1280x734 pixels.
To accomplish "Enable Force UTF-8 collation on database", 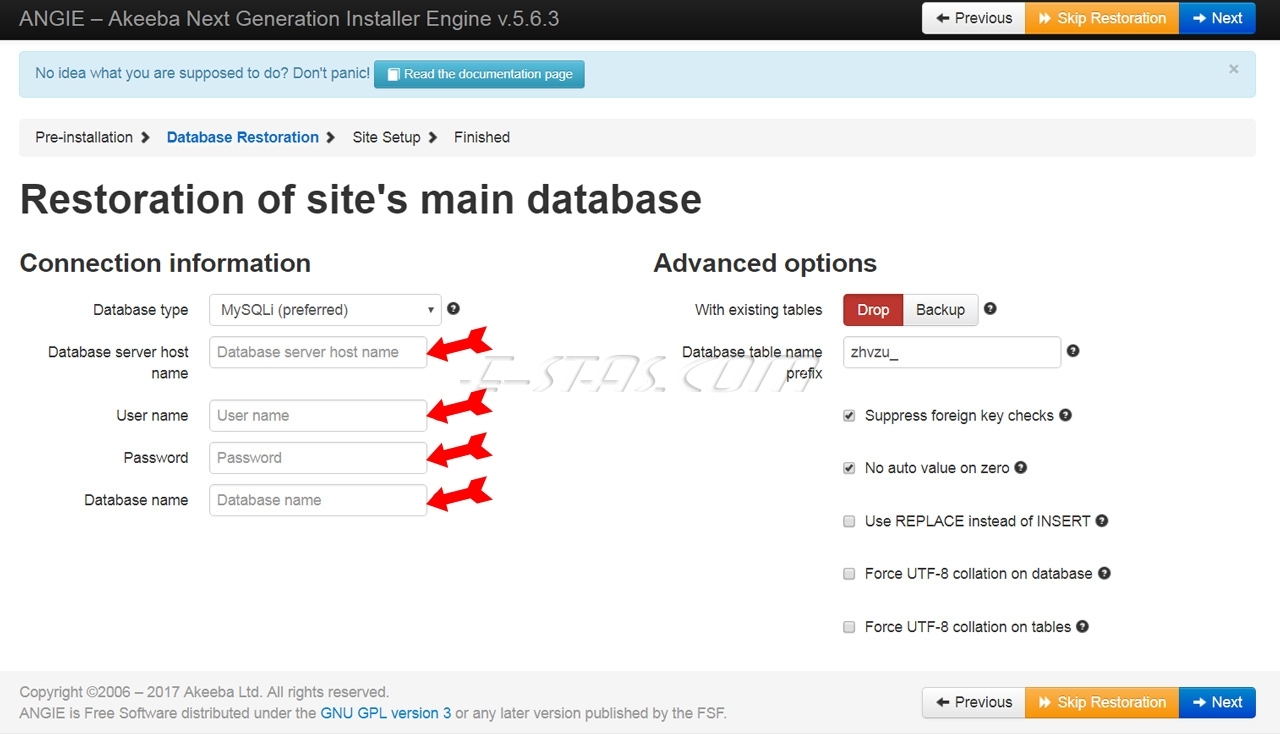I will tap(849, 574).
